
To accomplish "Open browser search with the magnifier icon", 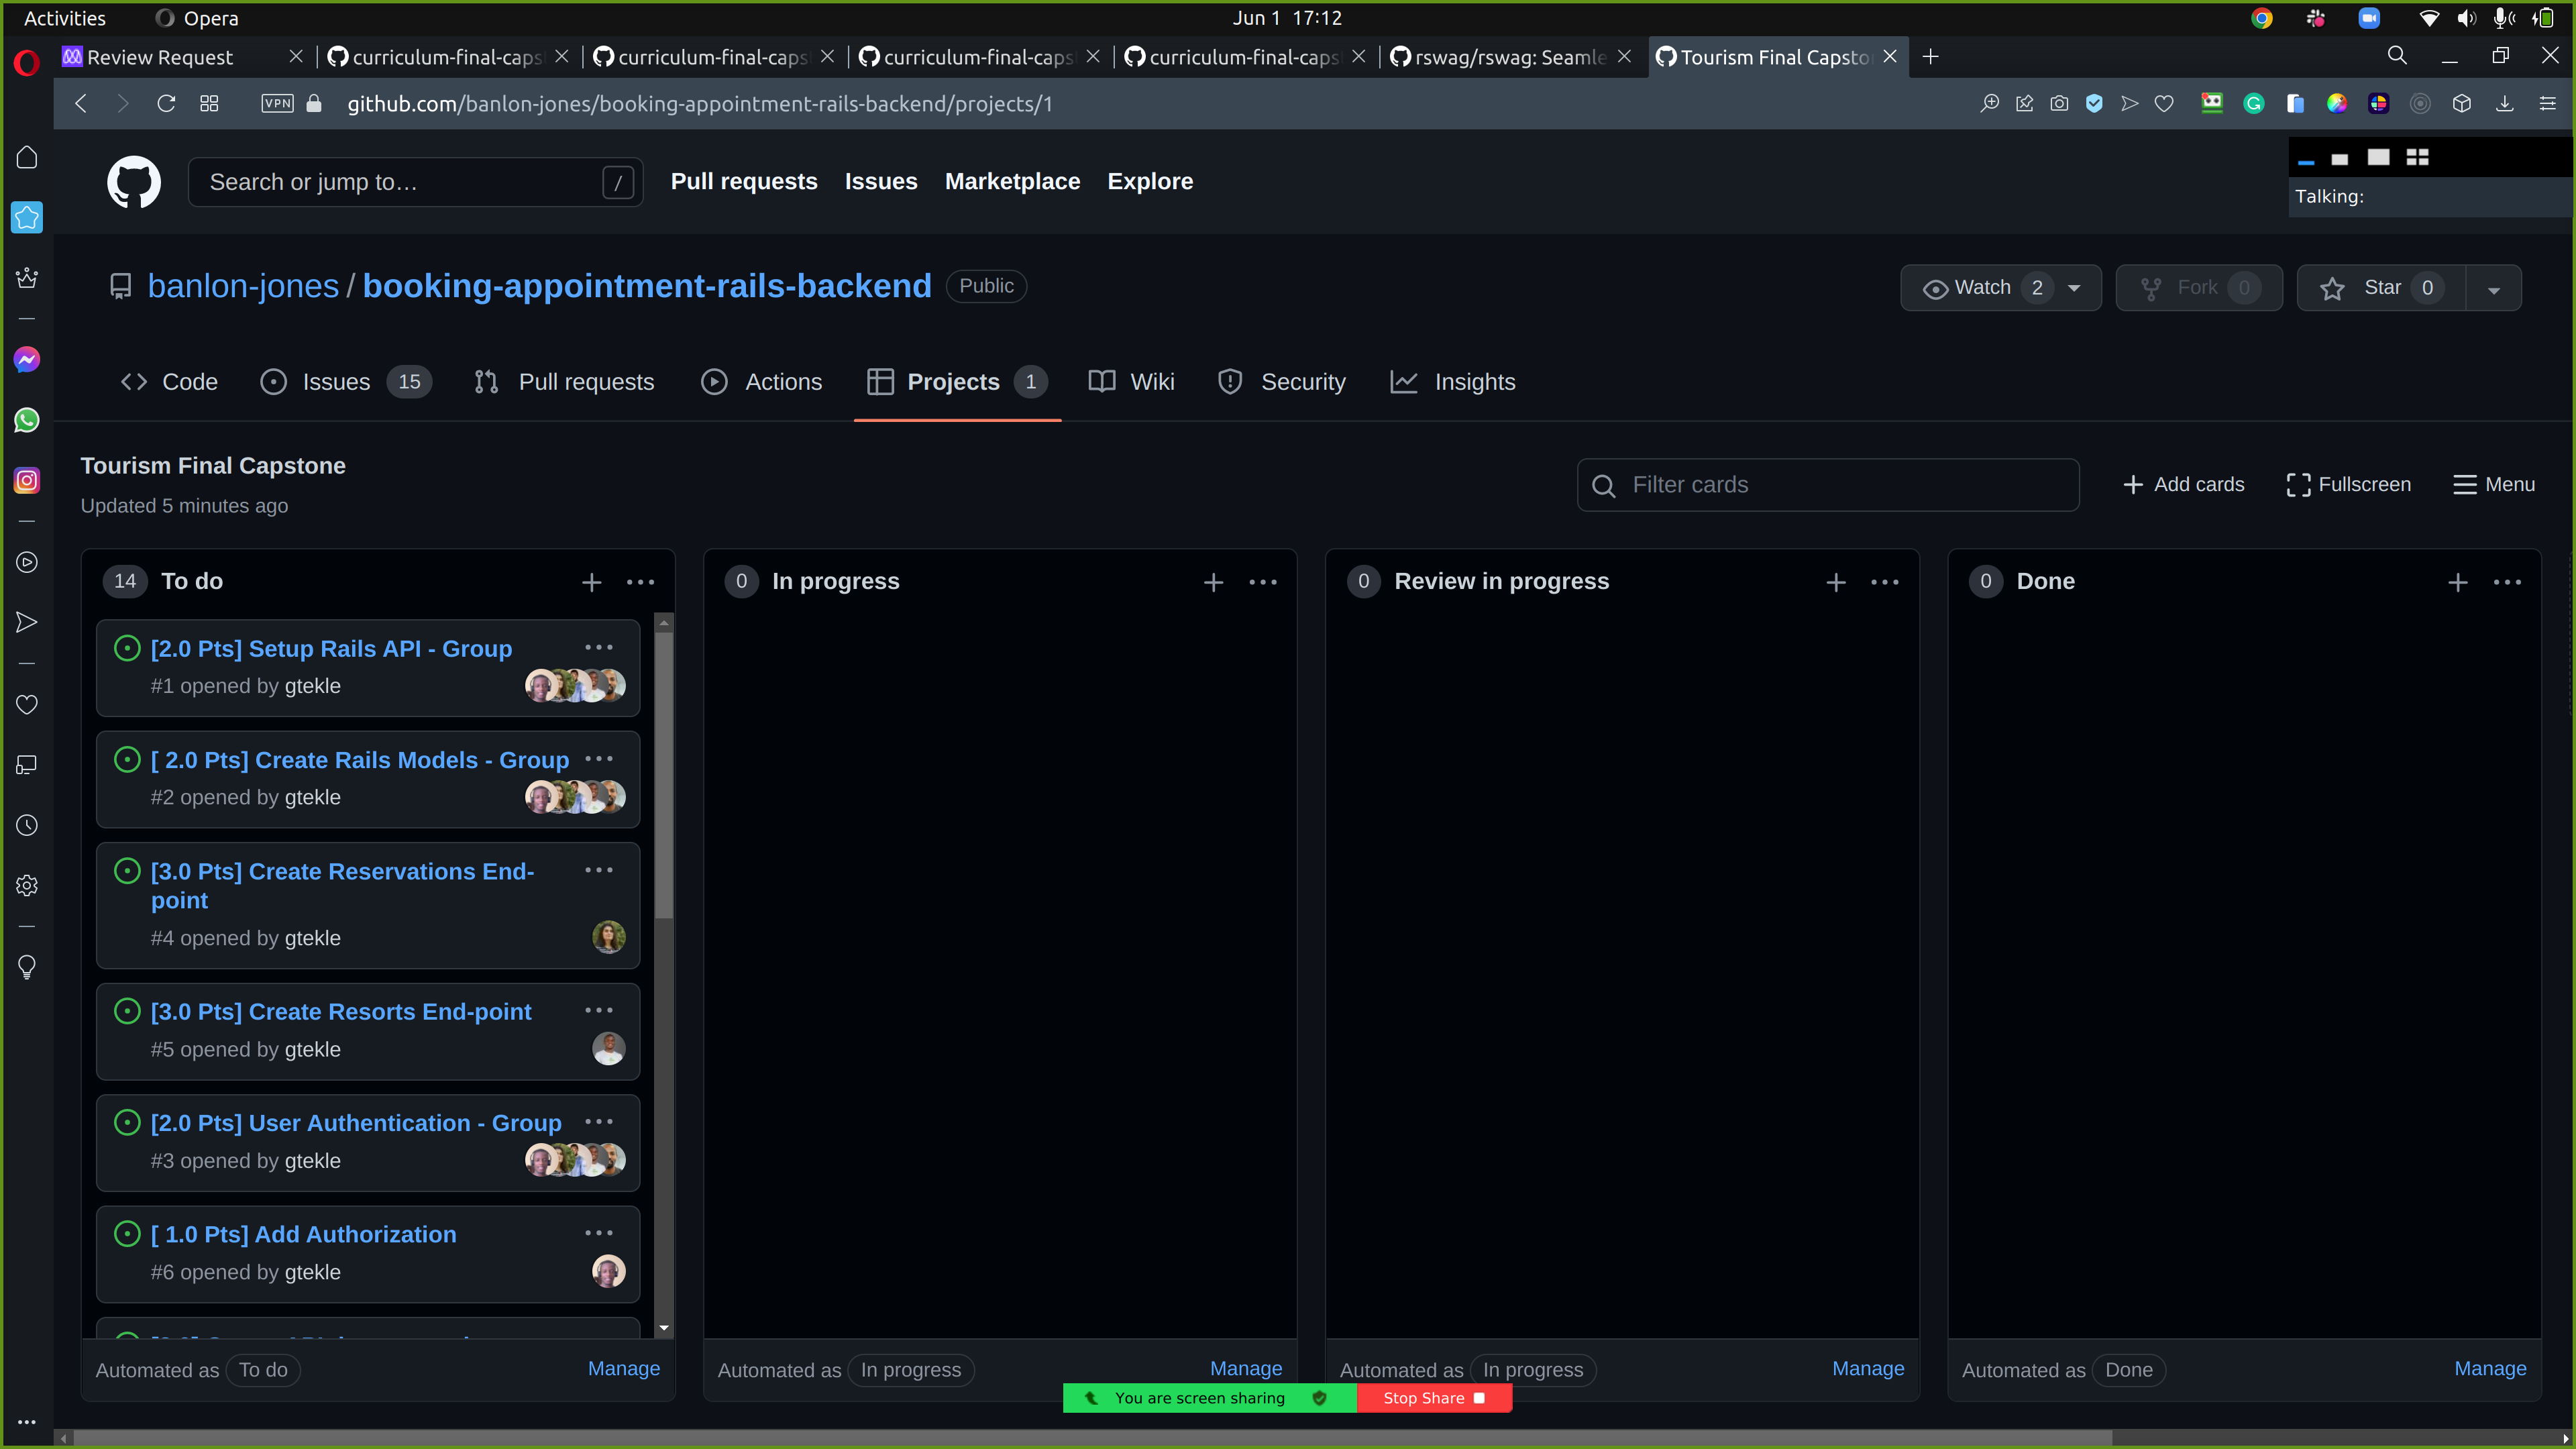I will 2397,56.
